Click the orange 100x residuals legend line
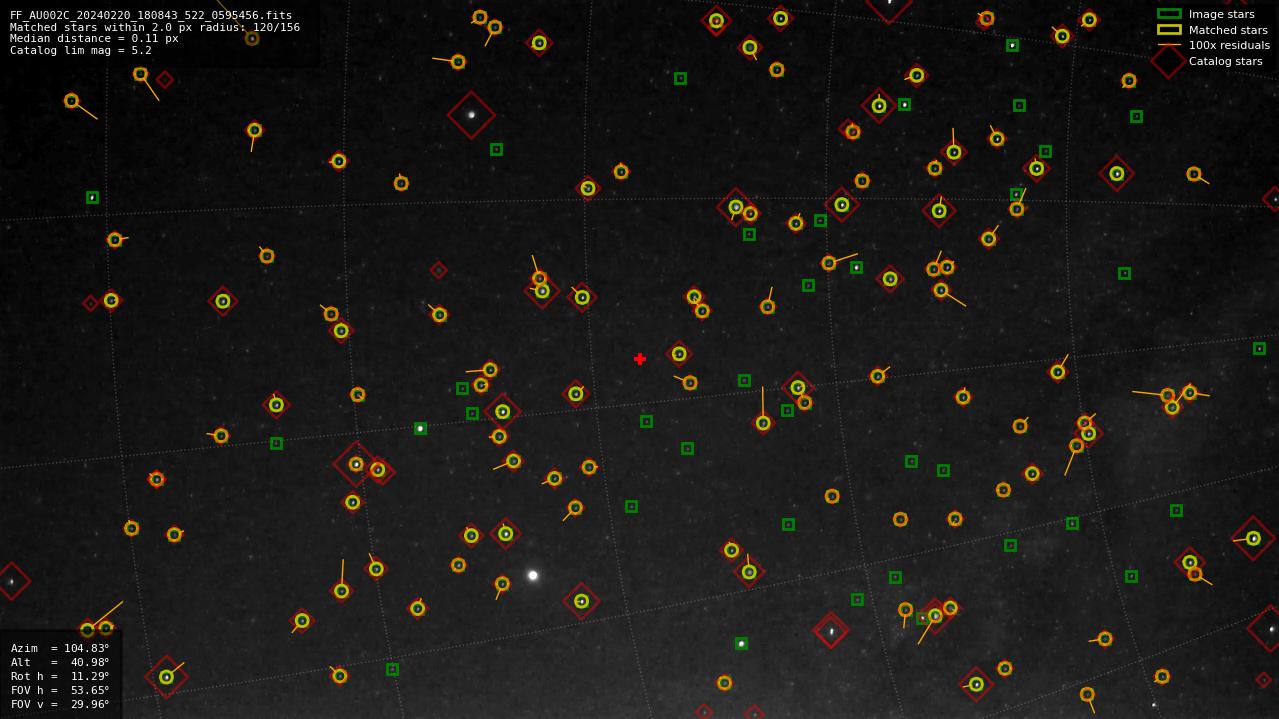Image resolution: width=1279 pixels, height=719 pixels. (x=1169, y=45)
